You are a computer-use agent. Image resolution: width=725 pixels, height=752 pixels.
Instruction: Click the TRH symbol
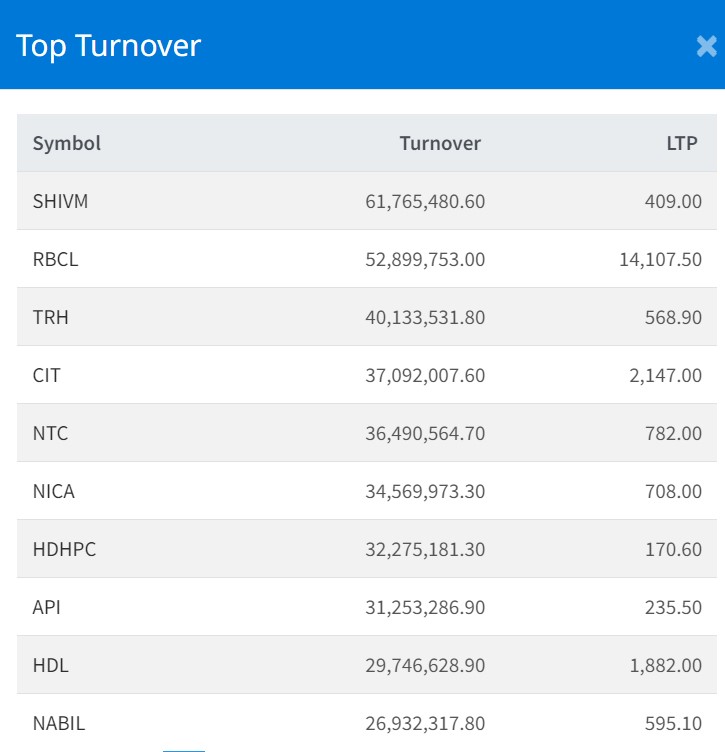51,317
